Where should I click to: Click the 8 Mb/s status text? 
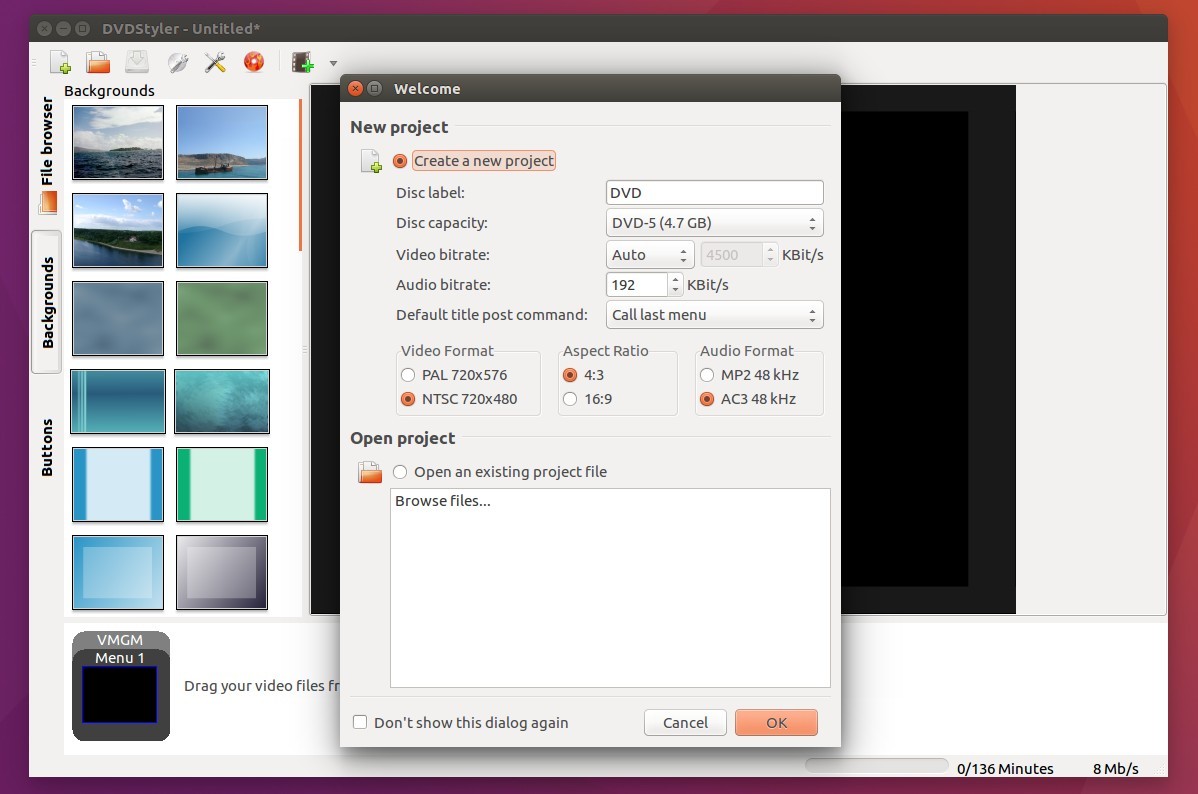point(1115,769)
